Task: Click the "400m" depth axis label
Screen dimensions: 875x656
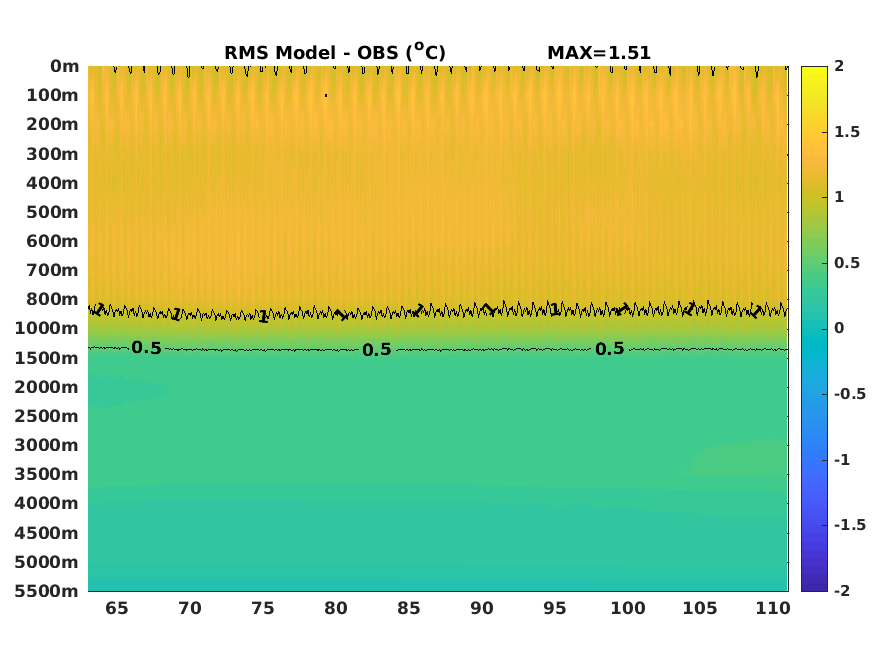Action: (52, 183)
